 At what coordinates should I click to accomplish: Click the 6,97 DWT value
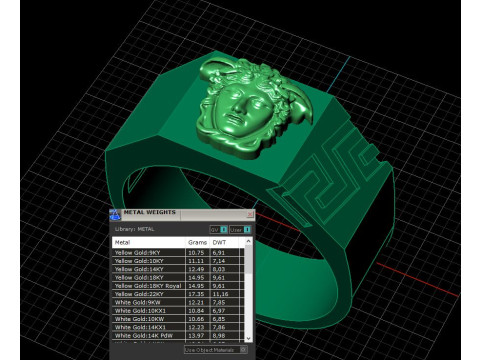coord(219,311)
